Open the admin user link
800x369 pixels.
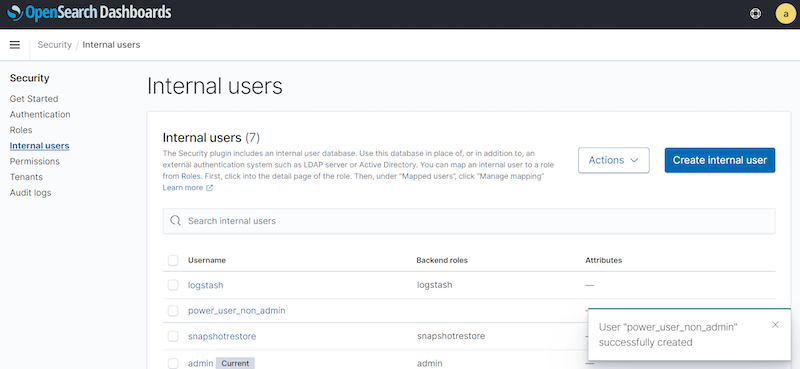201,363
